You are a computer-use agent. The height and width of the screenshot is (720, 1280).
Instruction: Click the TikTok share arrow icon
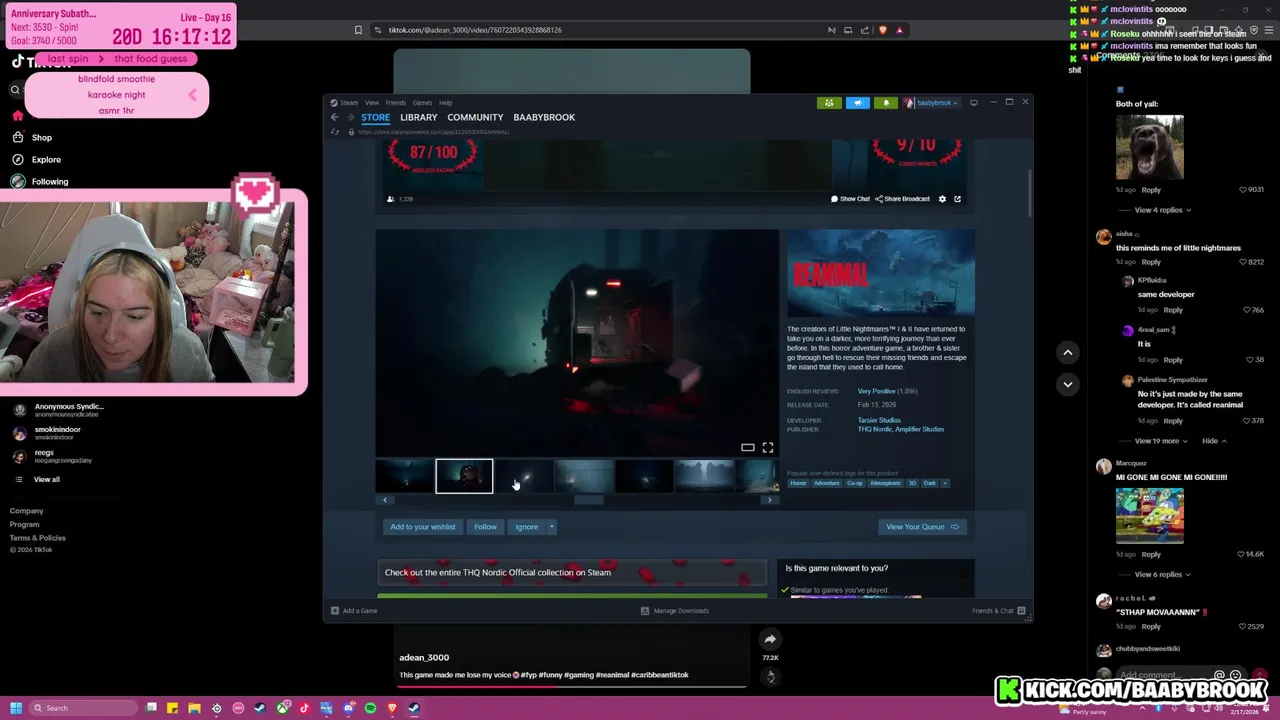[770, 640]
